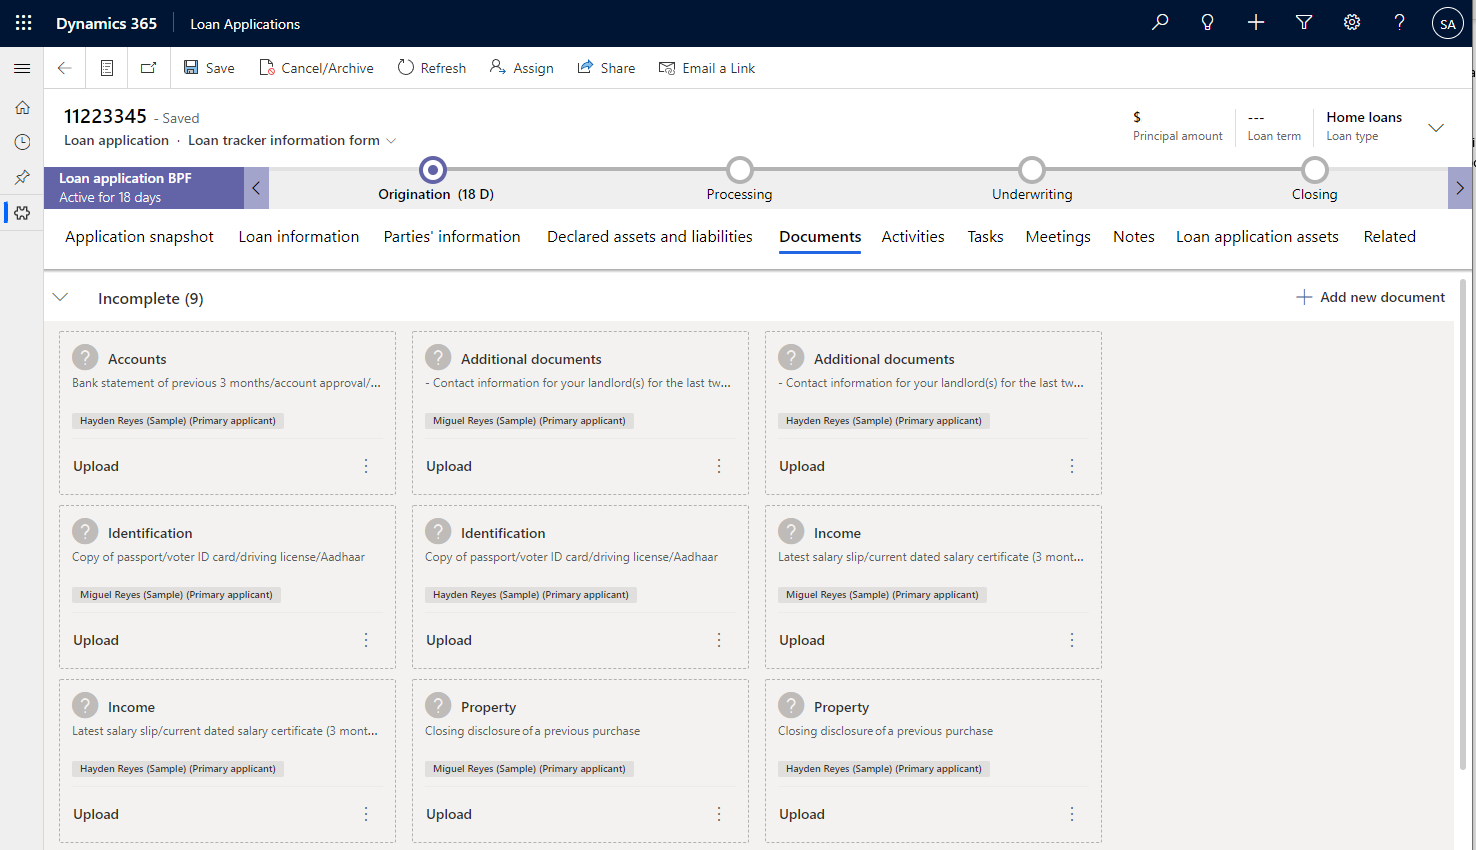Open Declared assets and liabilities tab
The width and height of the screenshot is (1476, 850).
(x=650, y=237)
